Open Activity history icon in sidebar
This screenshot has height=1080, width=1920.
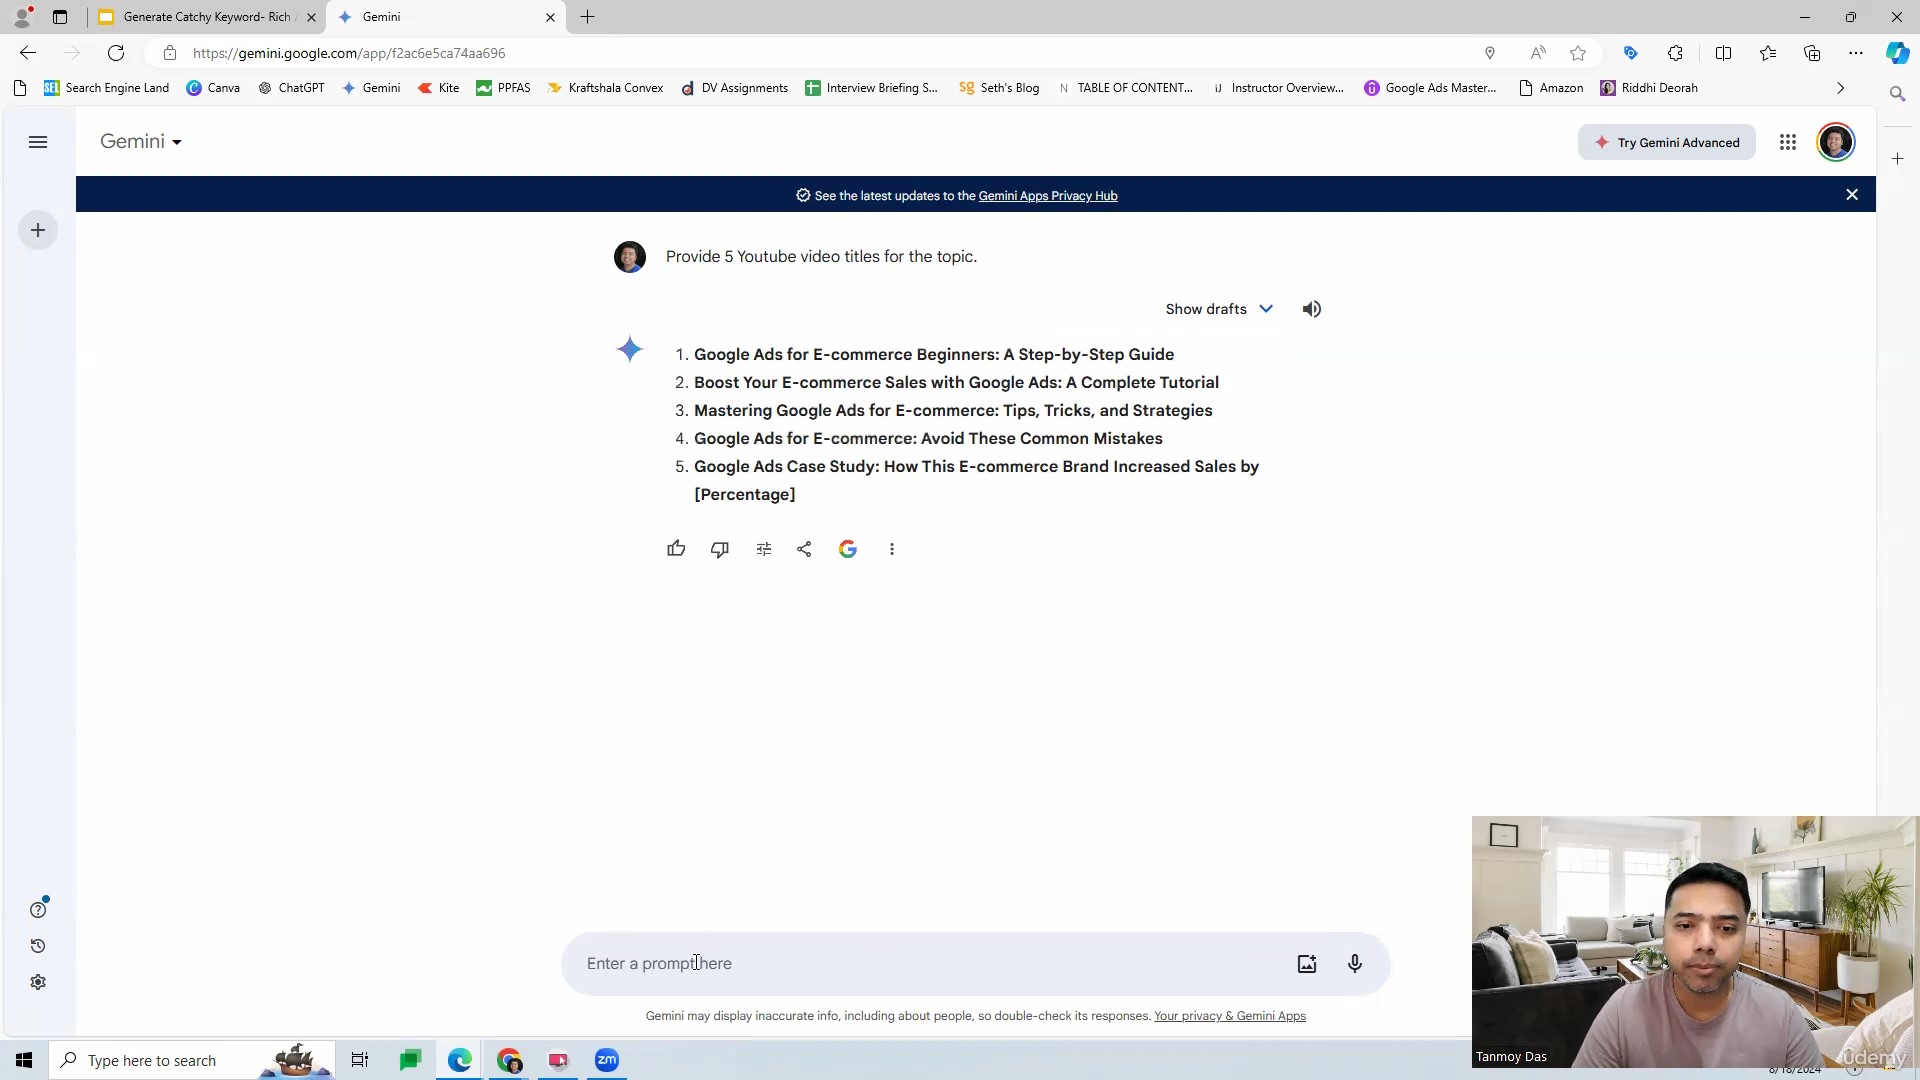click(38, 946)
